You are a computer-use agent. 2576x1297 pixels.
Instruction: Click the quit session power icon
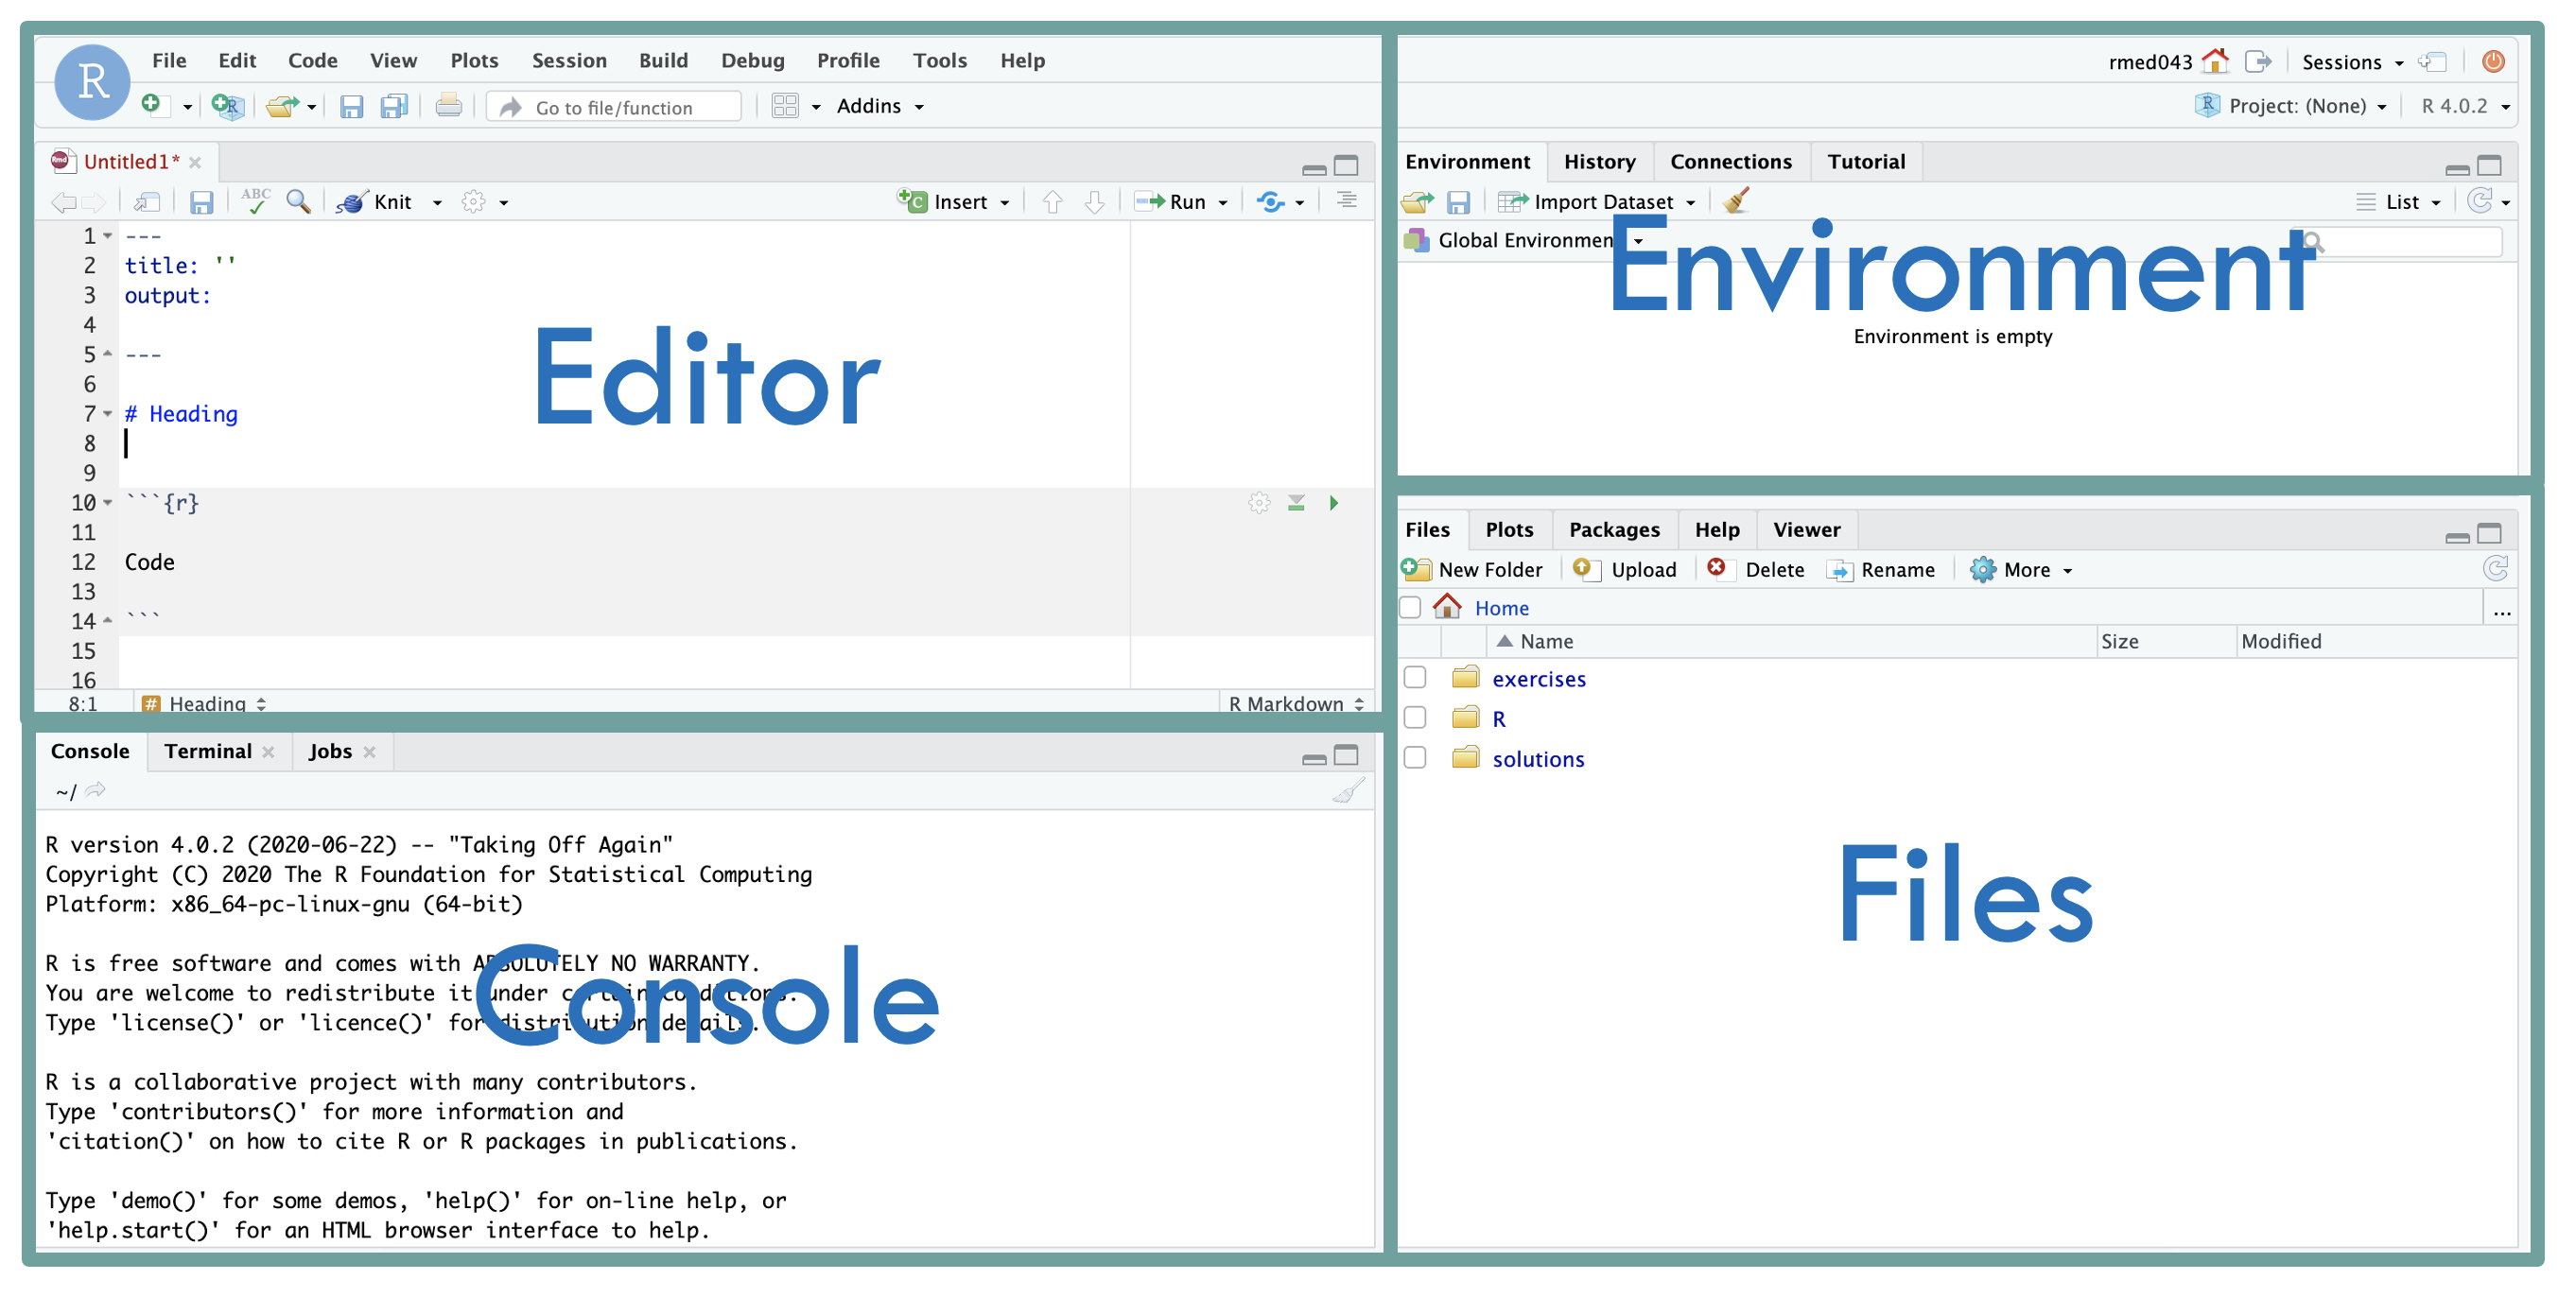click(x=2492, y=62)
